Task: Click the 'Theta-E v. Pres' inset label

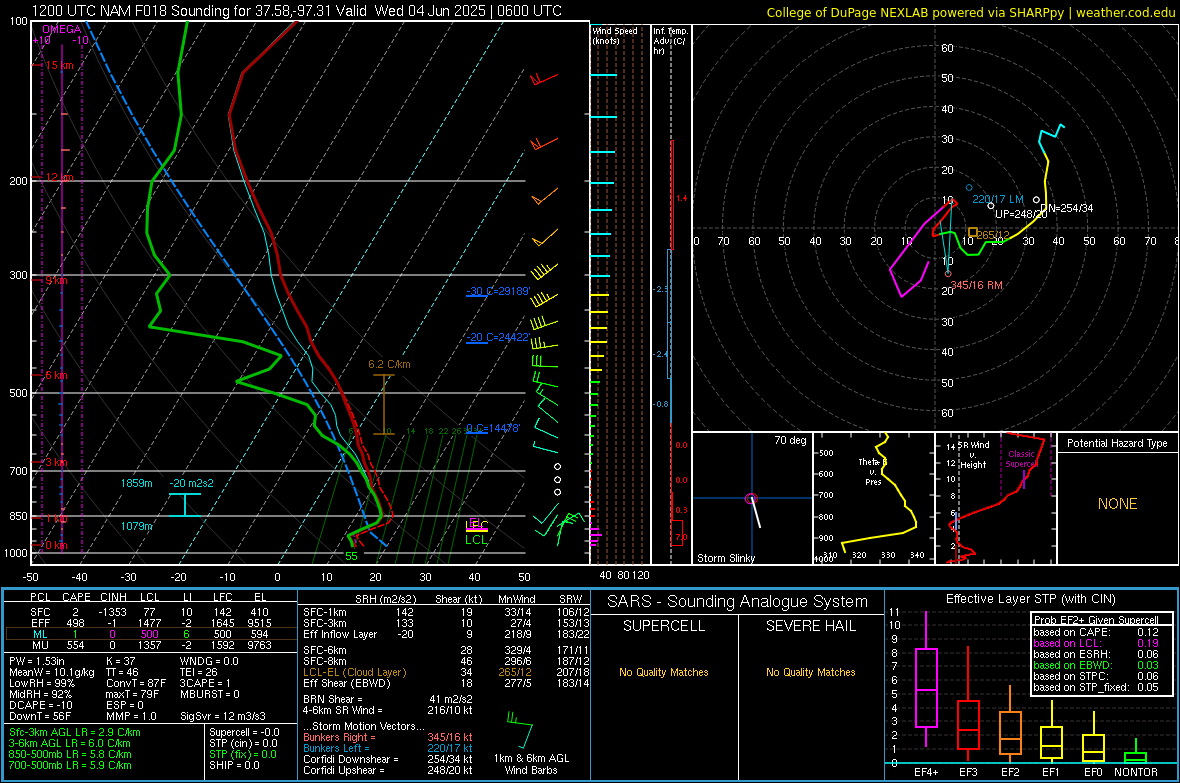Action: coord(873,472)
